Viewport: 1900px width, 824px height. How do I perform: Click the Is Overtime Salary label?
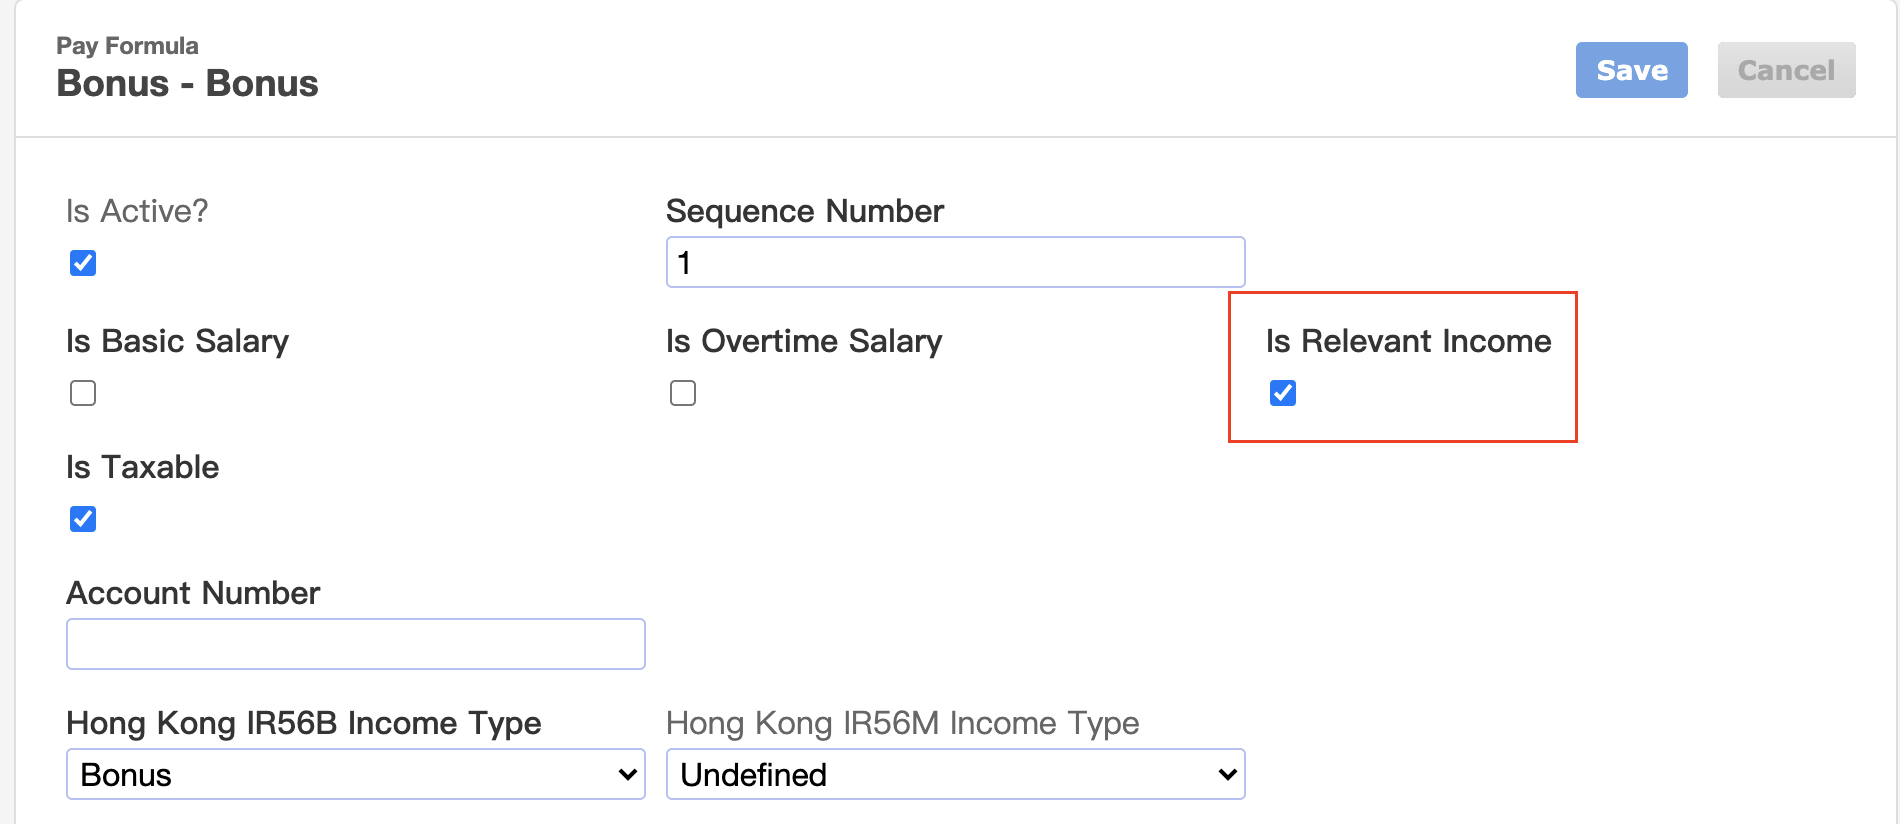804,342
